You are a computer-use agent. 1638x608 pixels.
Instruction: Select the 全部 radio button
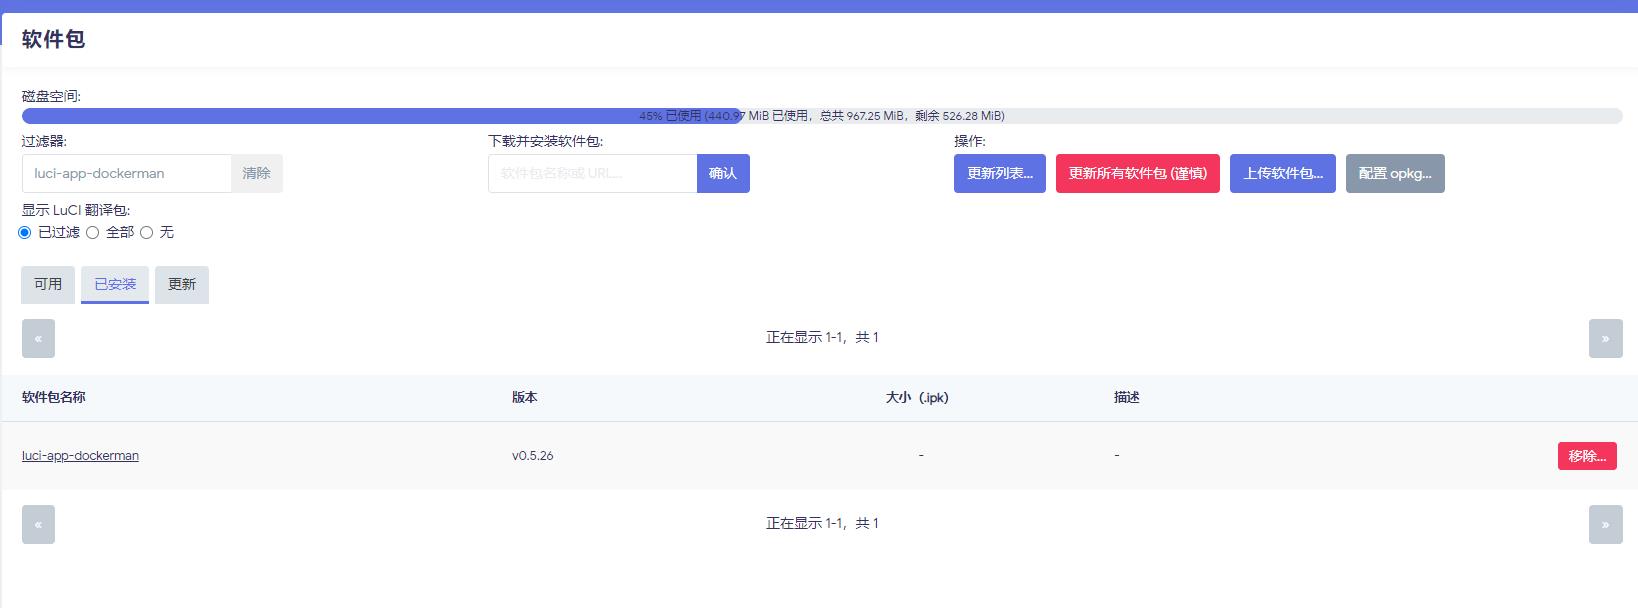[x=93, y=232]
